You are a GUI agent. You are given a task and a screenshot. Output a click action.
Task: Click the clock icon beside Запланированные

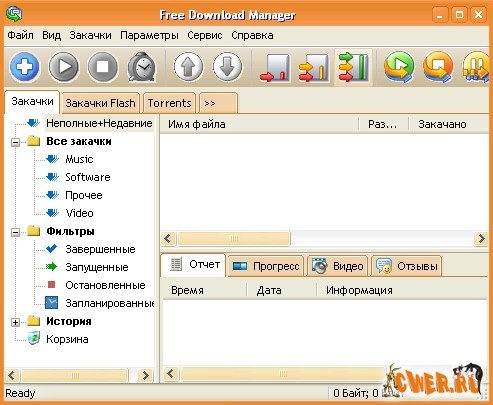[52, 302]
